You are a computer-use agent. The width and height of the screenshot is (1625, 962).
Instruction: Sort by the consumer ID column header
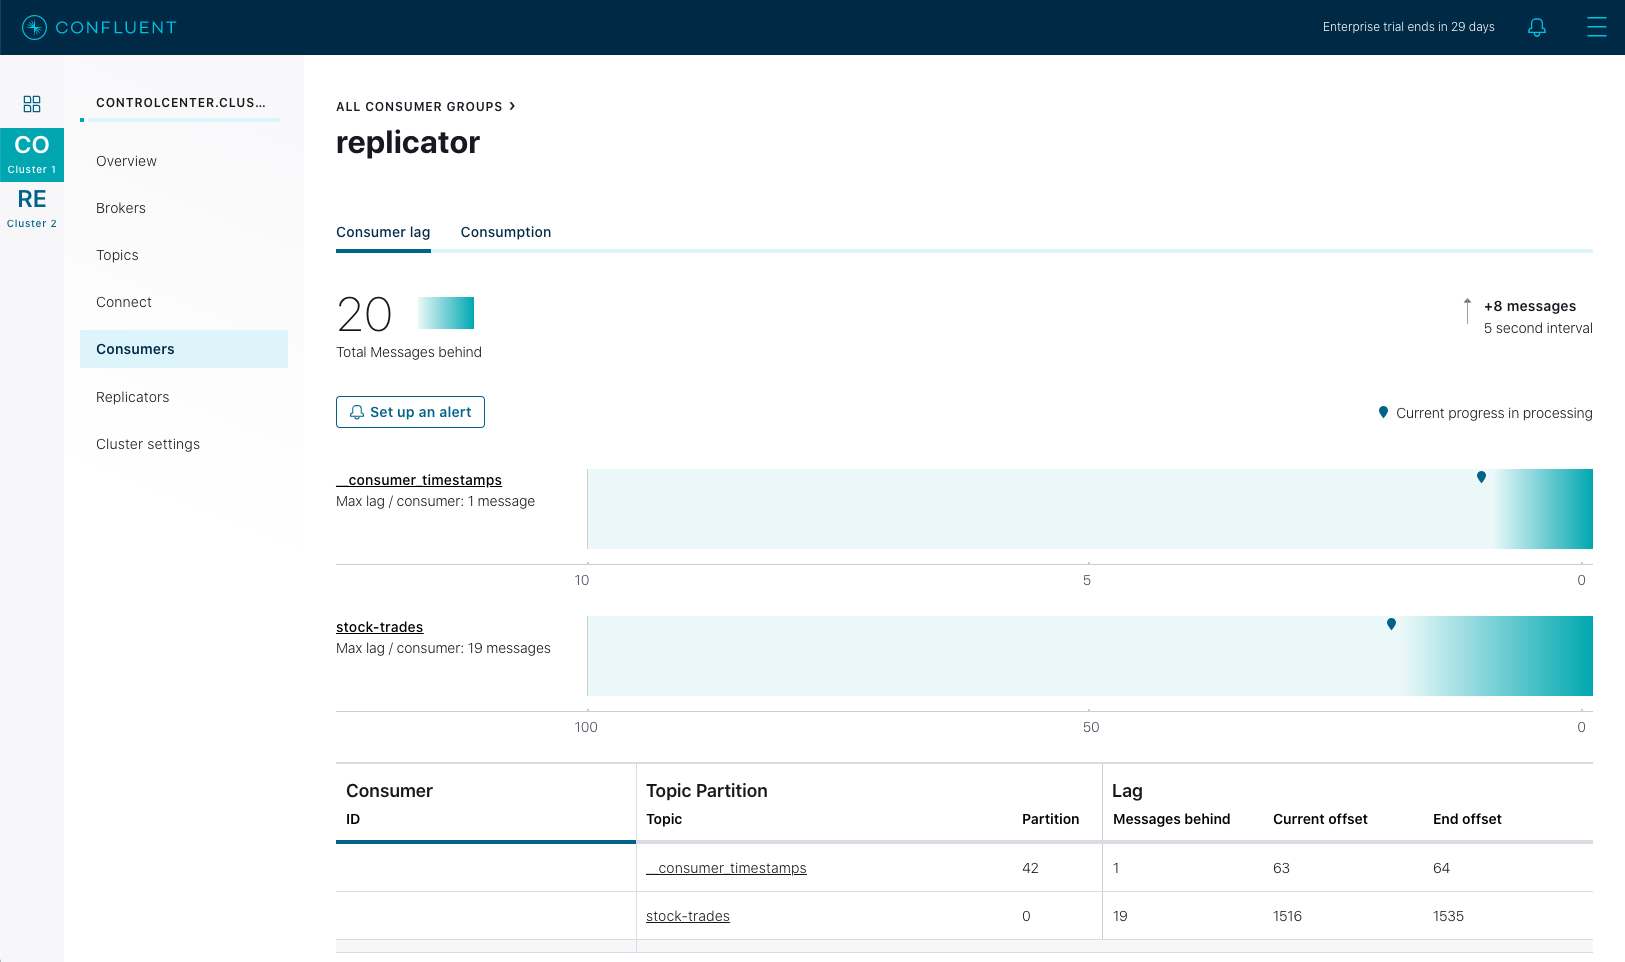(353, 819)
